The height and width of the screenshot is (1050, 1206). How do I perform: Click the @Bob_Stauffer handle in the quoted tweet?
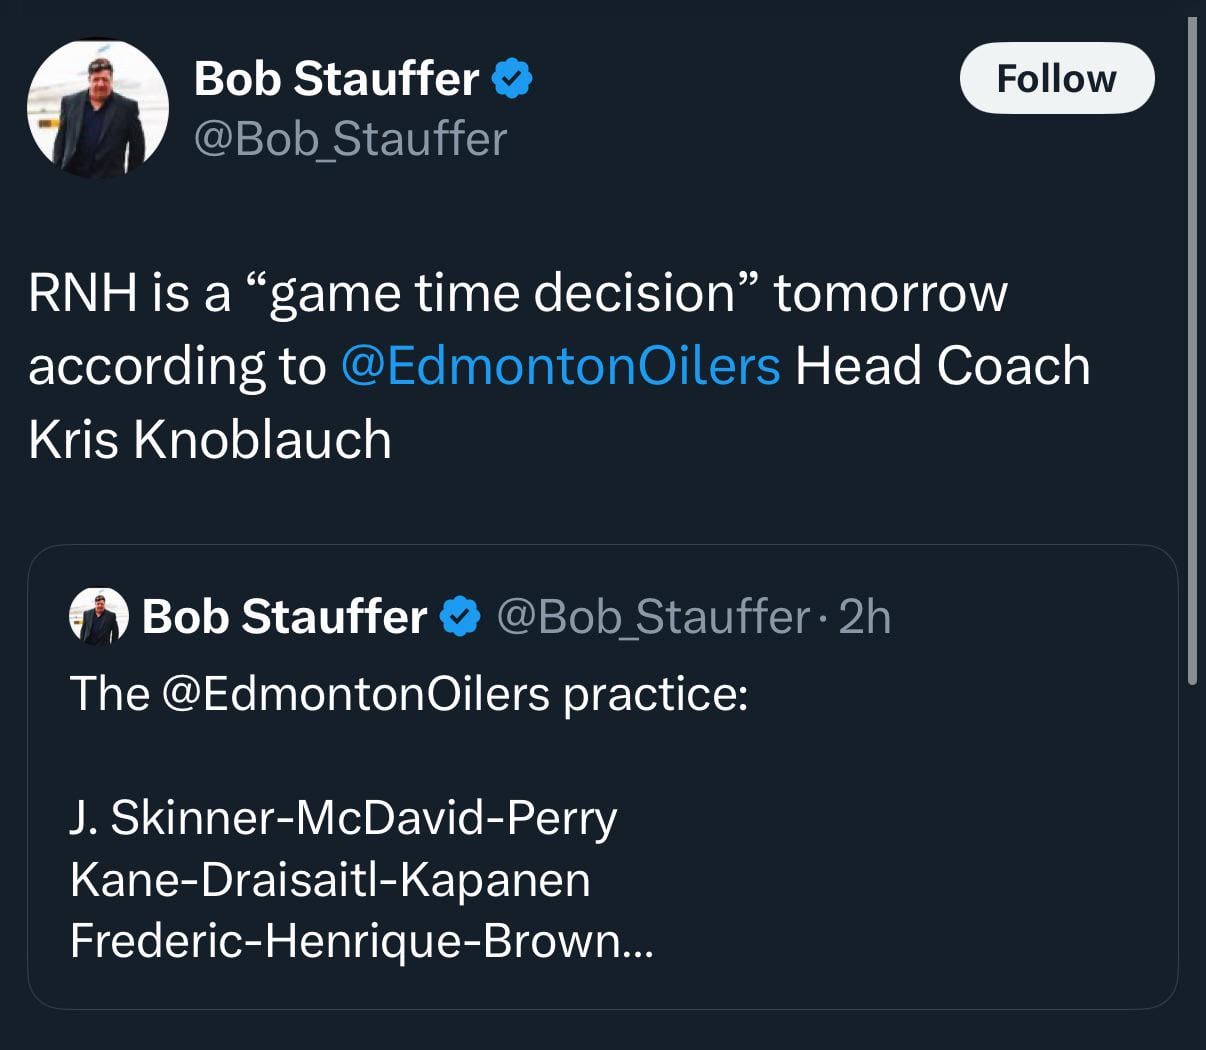(652, 617)
